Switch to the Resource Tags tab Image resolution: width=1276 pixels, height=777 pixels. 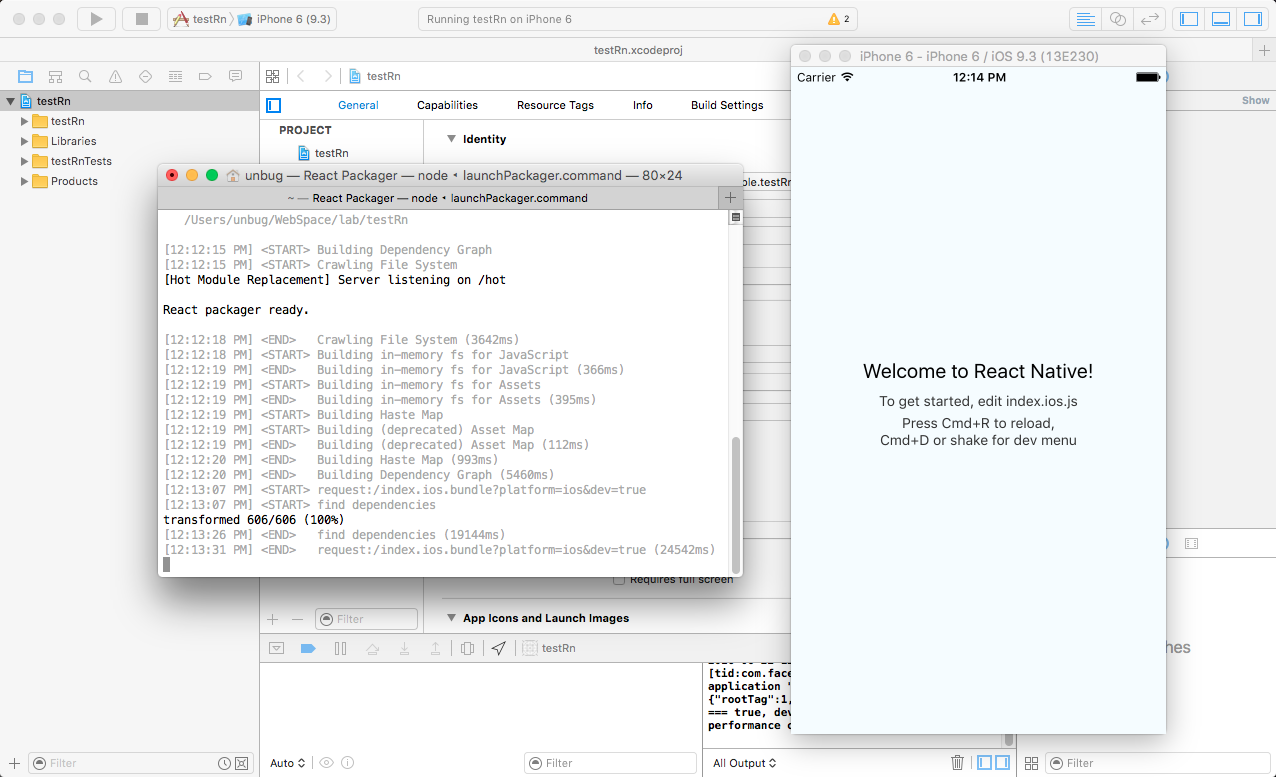(x=555, y=105)
